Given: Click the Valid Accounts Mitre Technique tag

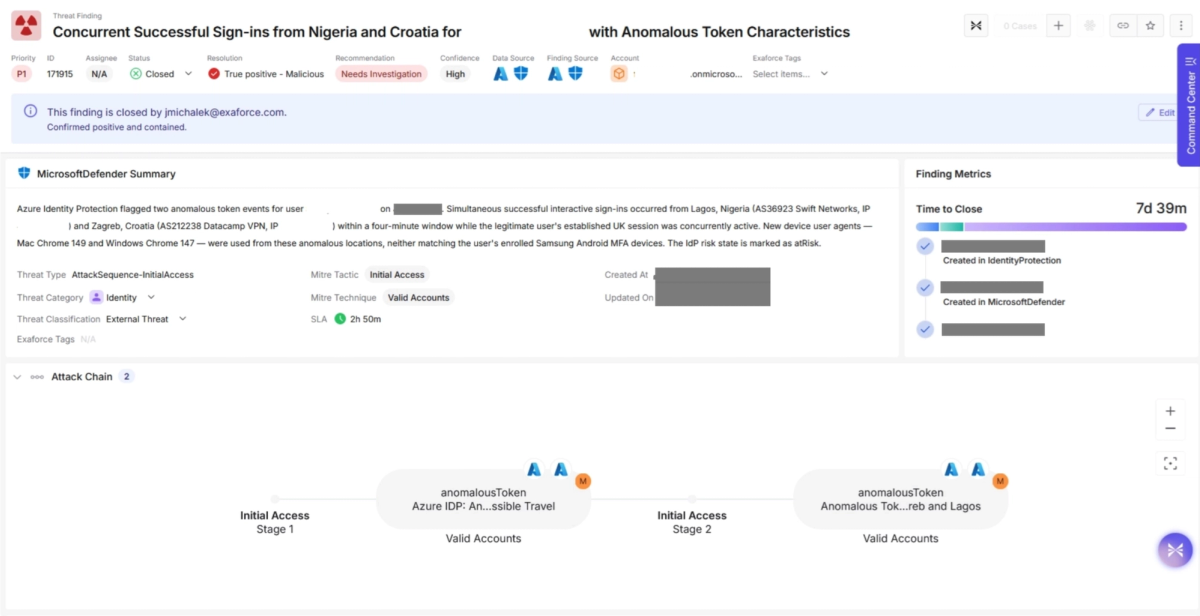Looking at the screenshot, I should click(418, 297).
